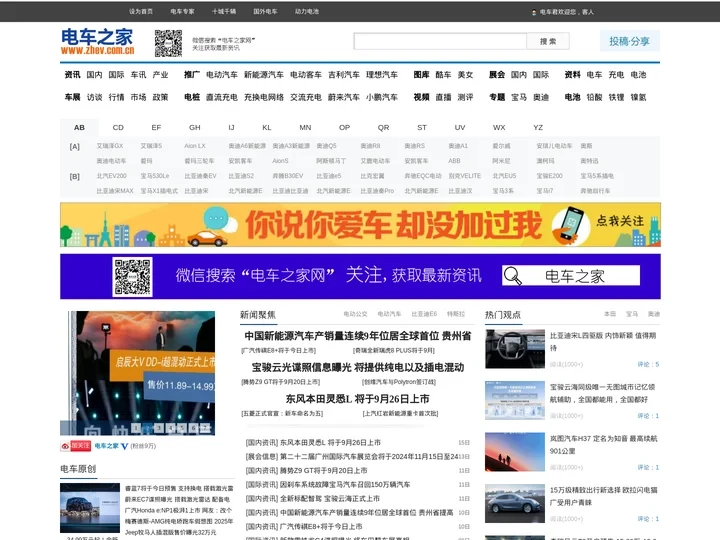The height and width of the screenshot is (540, 720).
Task: Click 直播 under video section
Action: tap(443, 97)
